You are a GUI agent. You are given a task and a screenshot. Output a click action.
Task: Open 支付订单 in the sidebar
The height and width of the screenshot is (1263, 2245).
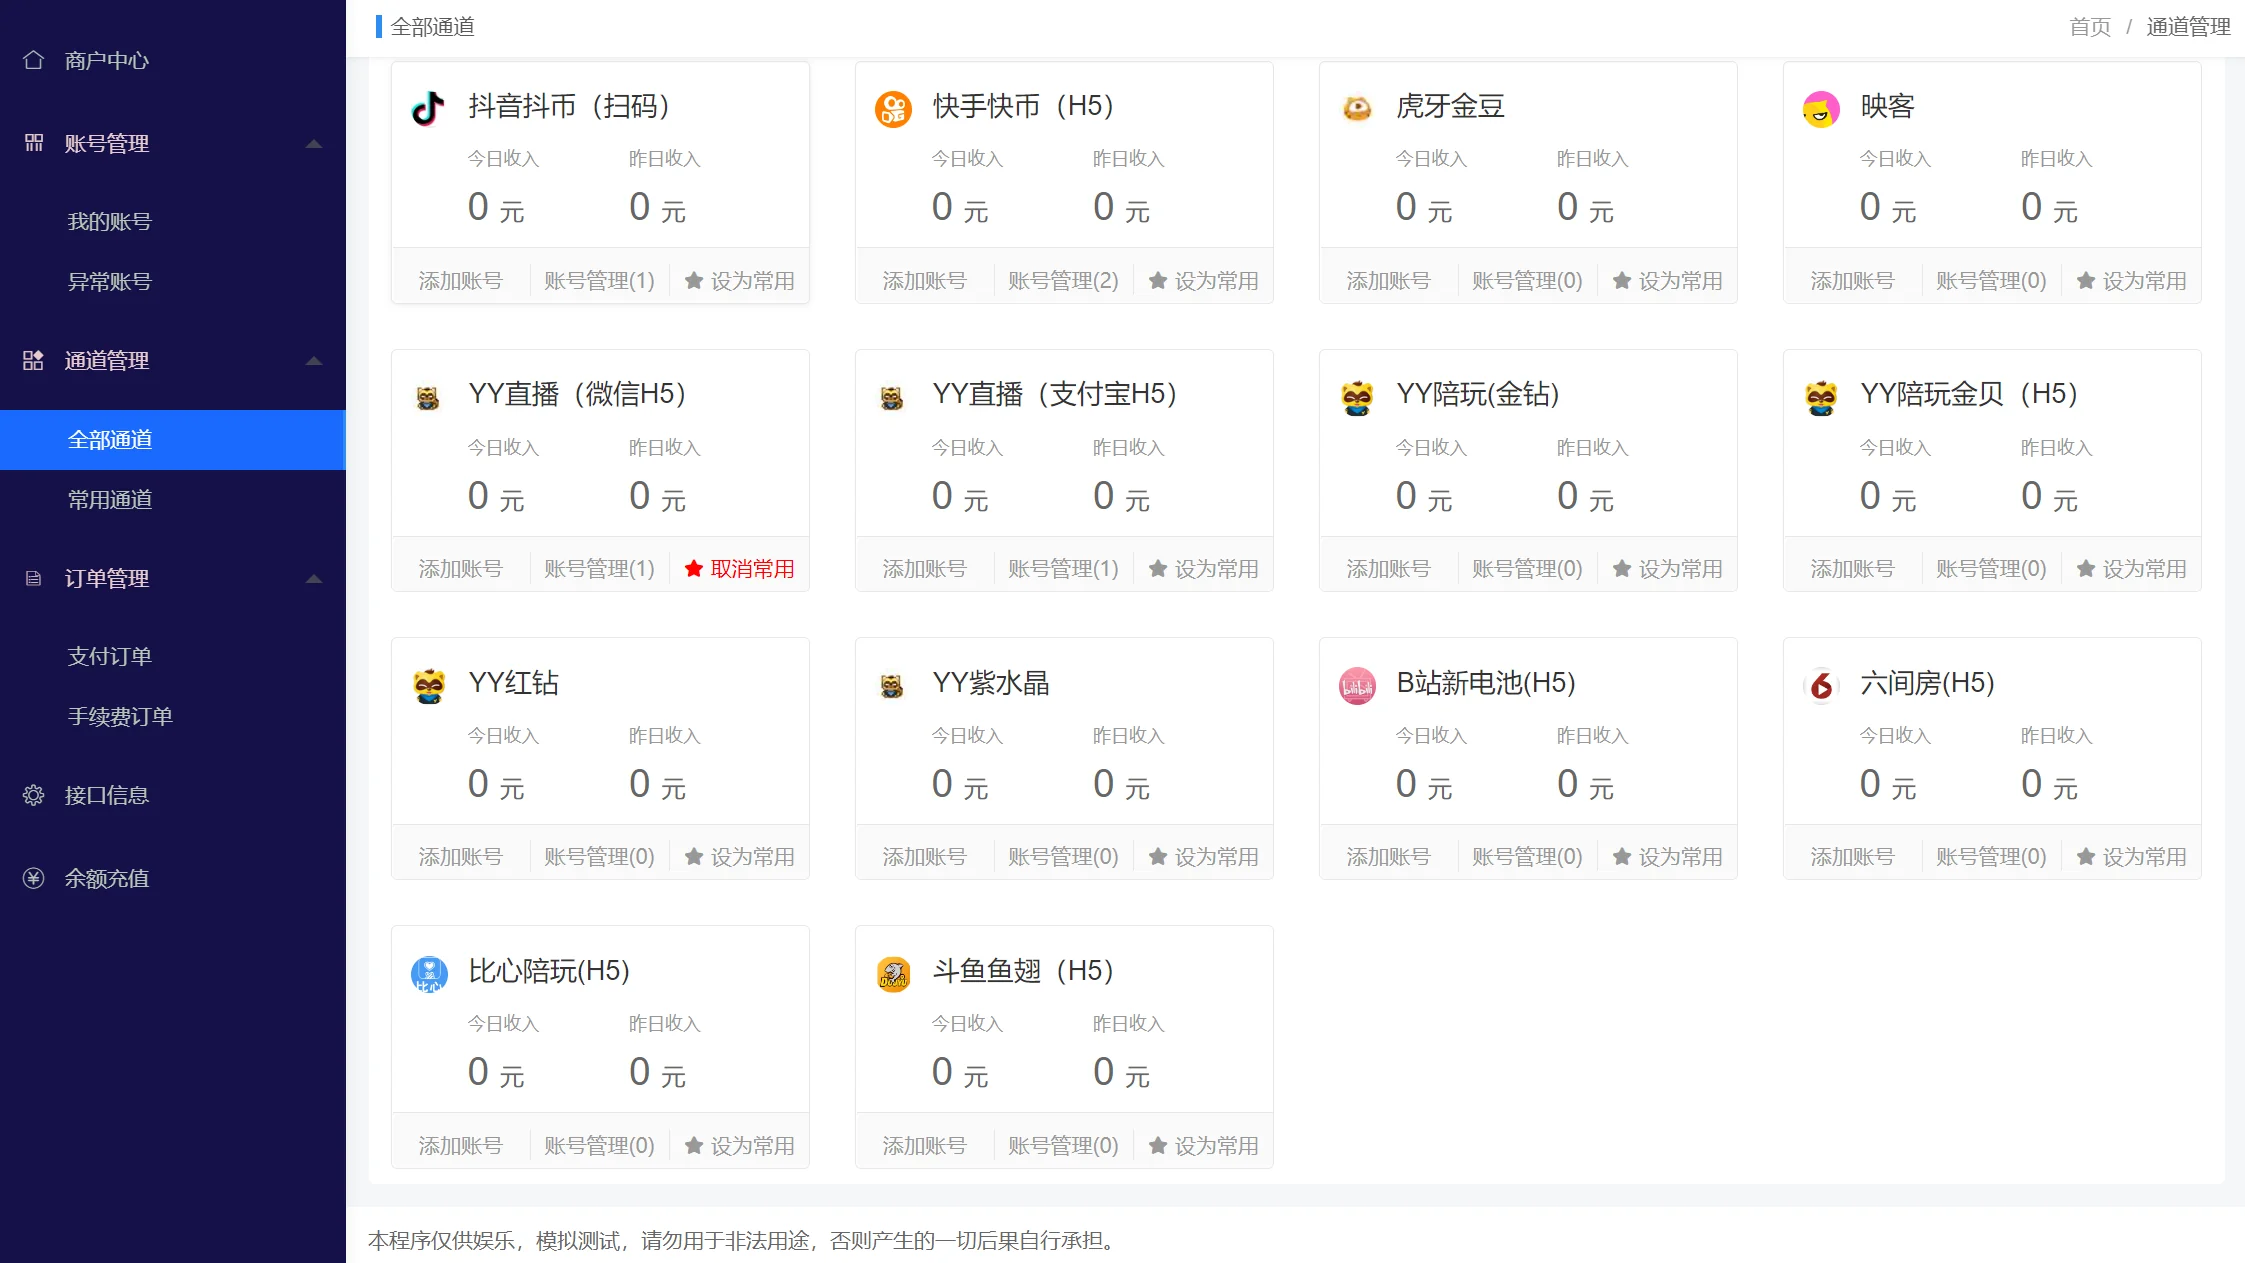click(110, 657)
